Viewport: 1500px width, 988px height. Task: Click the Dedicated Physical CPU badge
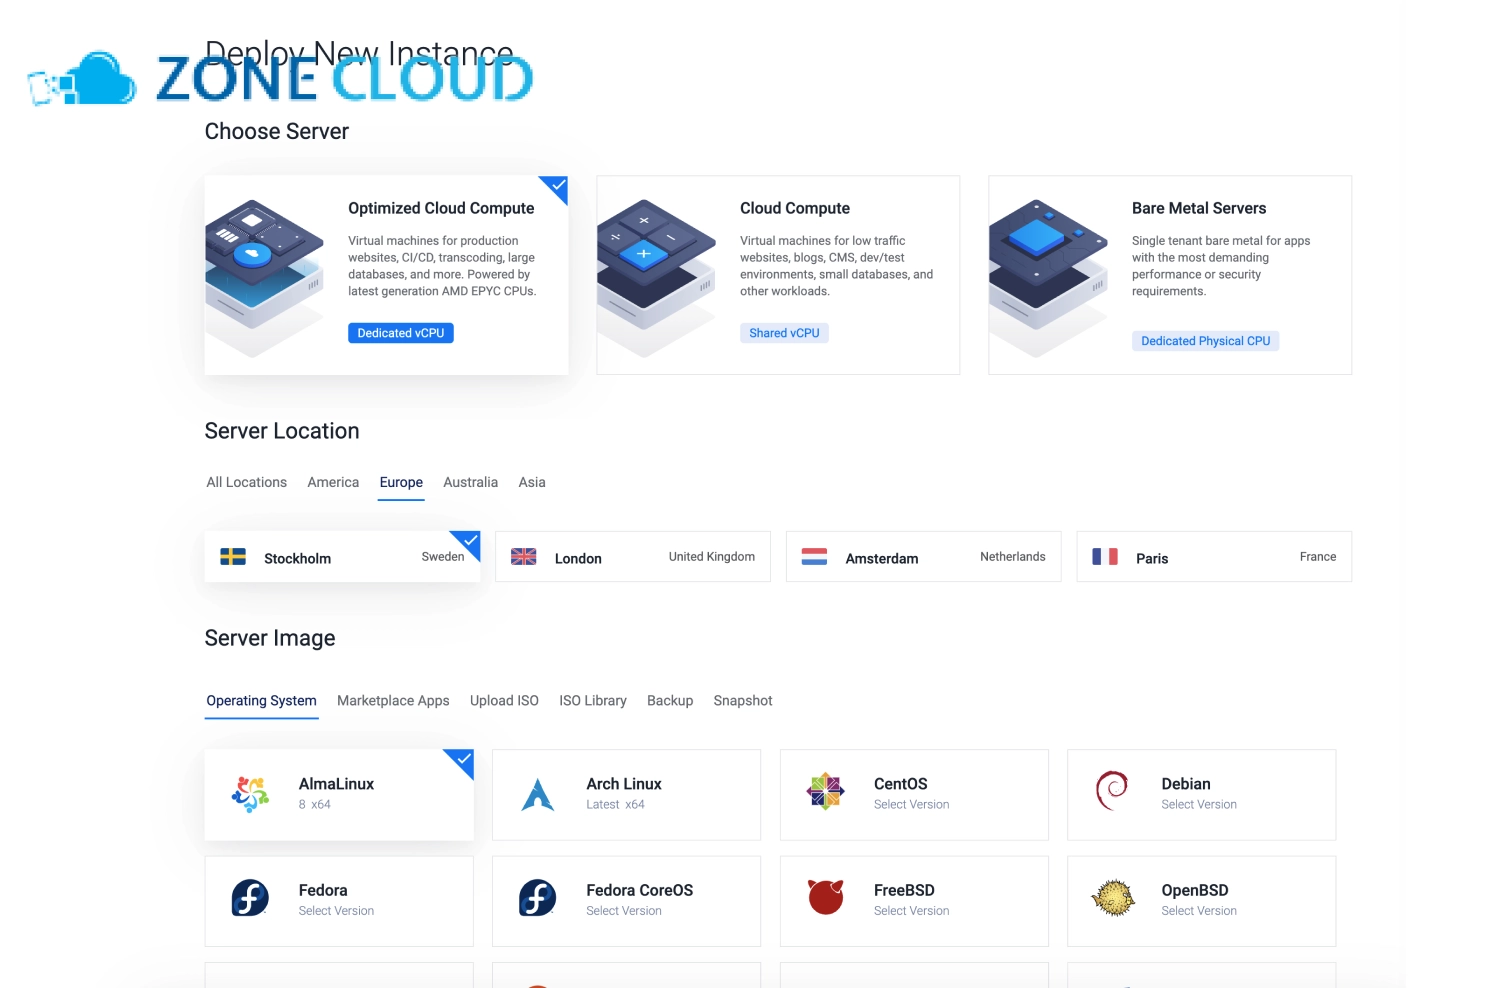[1205, 341]
